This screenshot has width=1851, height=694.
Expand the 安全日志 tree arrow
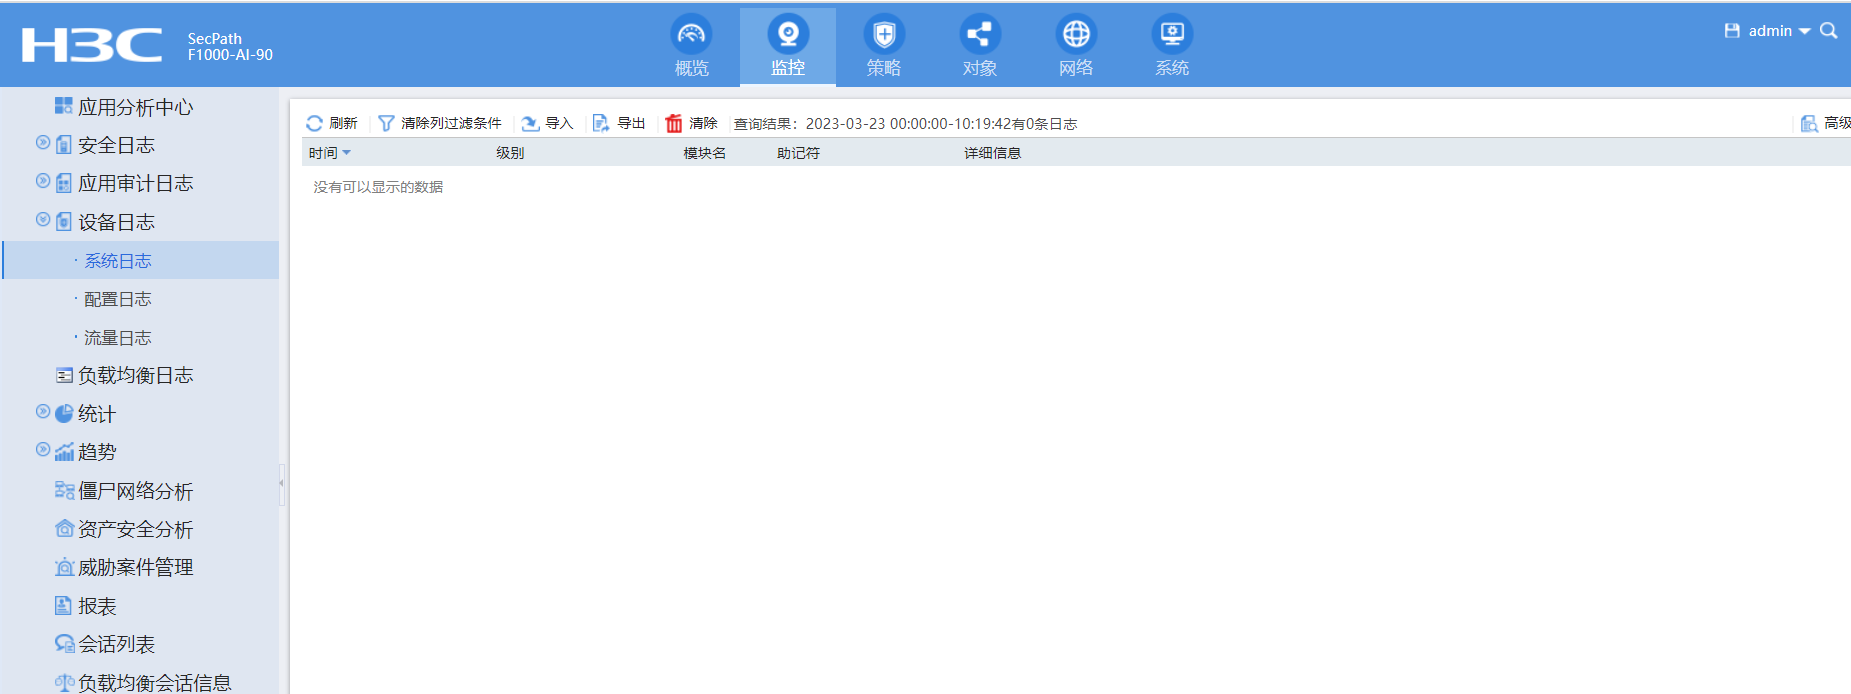43,143
